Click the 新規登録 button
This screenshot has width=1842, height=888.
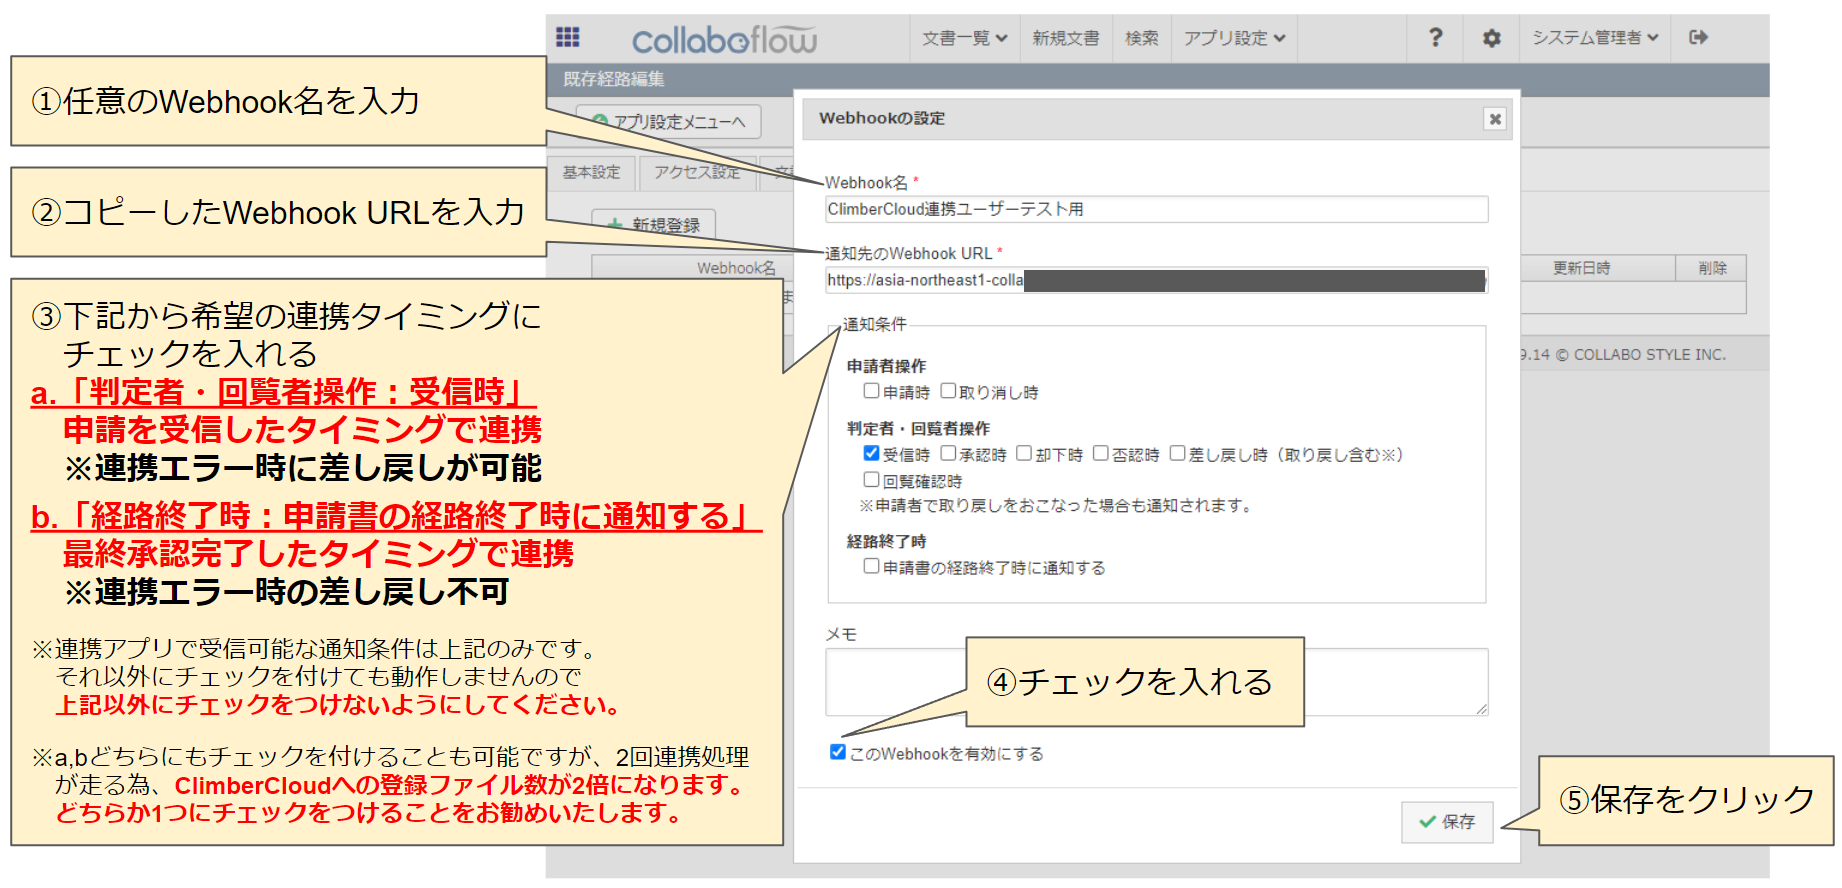point(654,225)
